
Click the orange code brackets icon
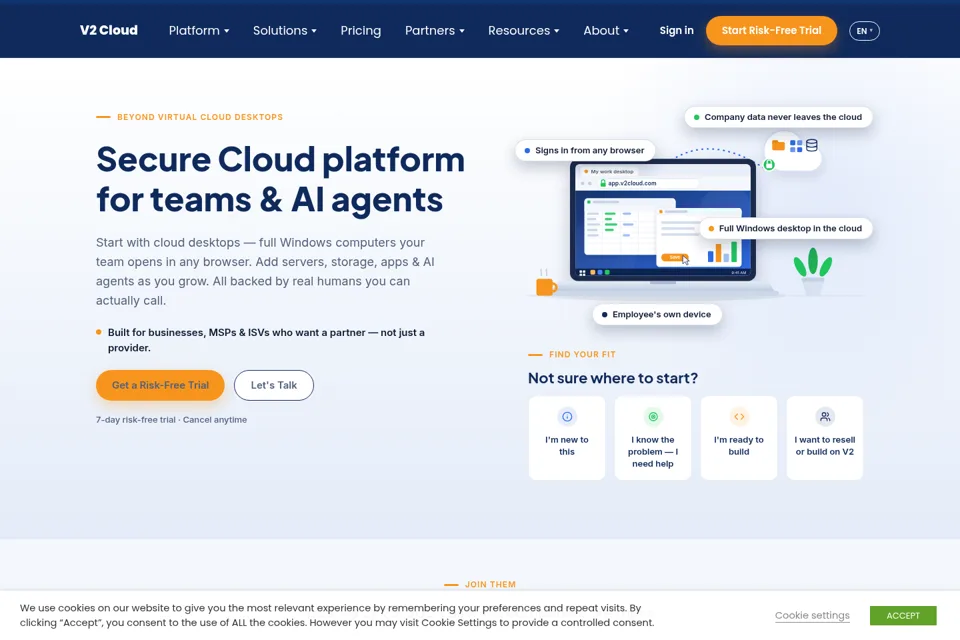739,416
